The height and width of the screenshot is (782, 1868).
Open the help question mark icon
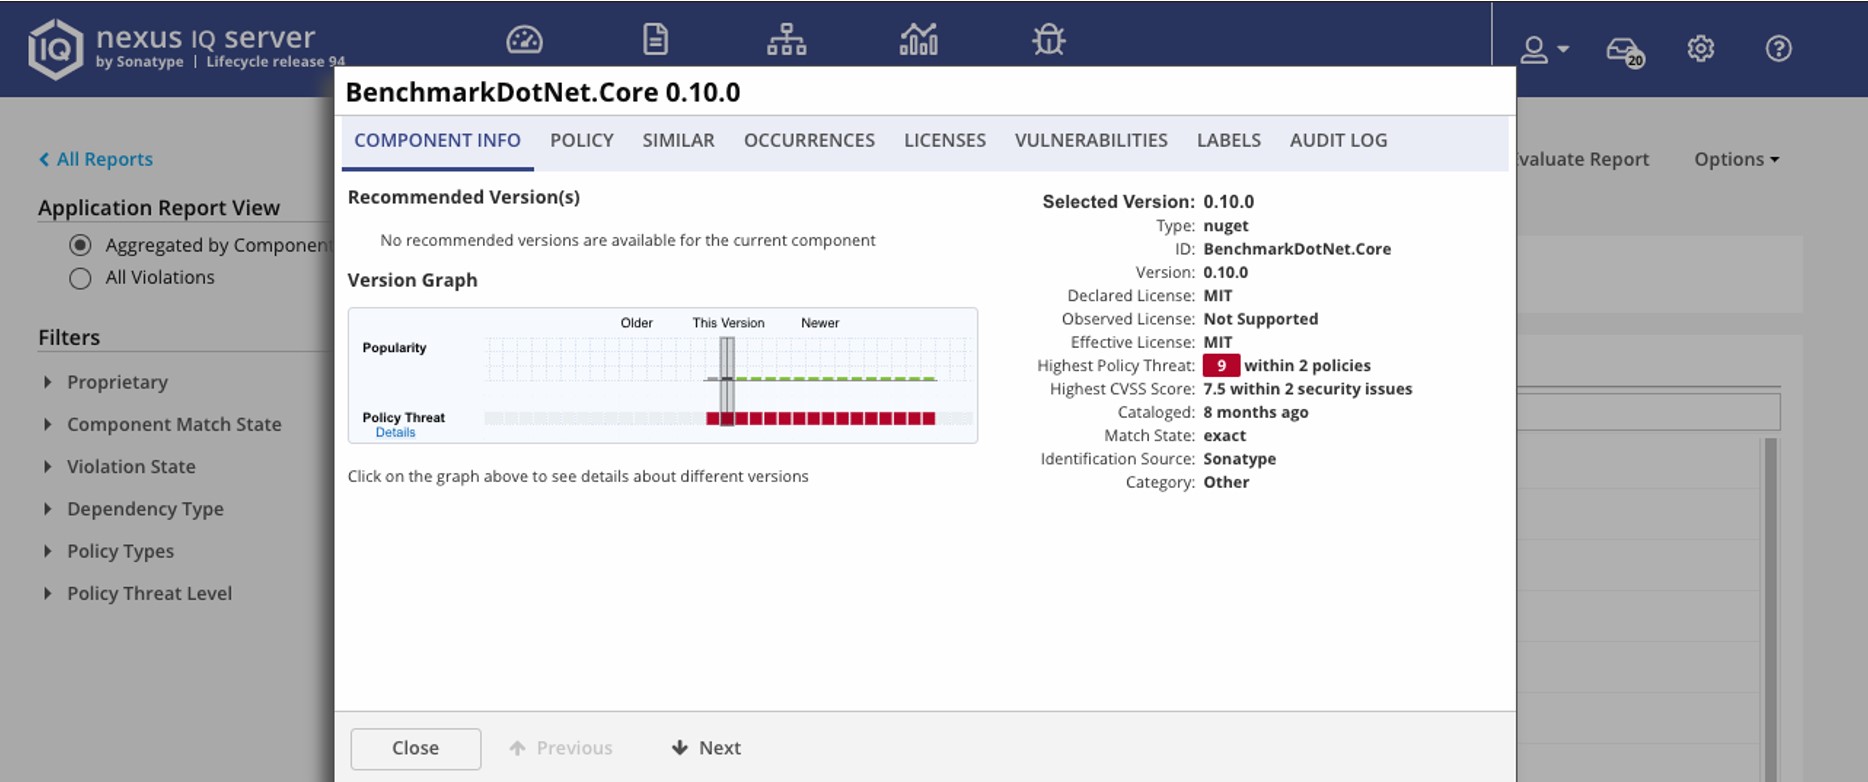1778,48
